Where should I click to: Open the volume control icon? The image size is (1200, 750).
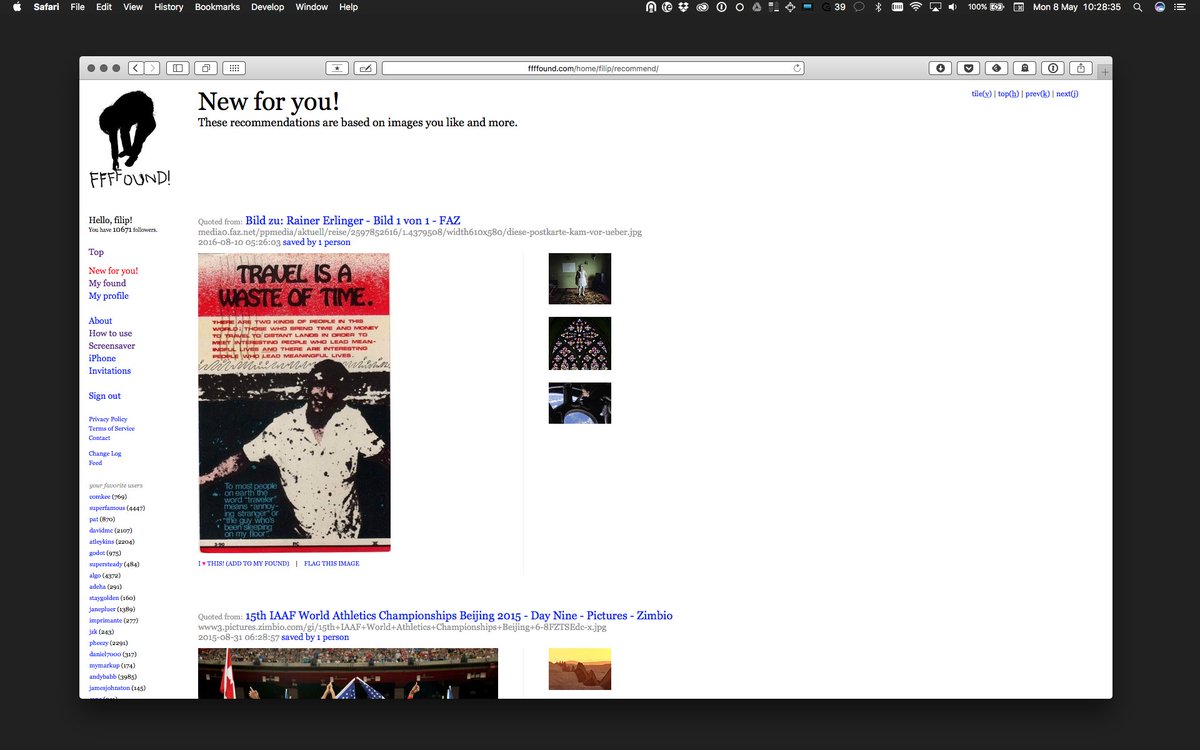[x=953, y=7]
